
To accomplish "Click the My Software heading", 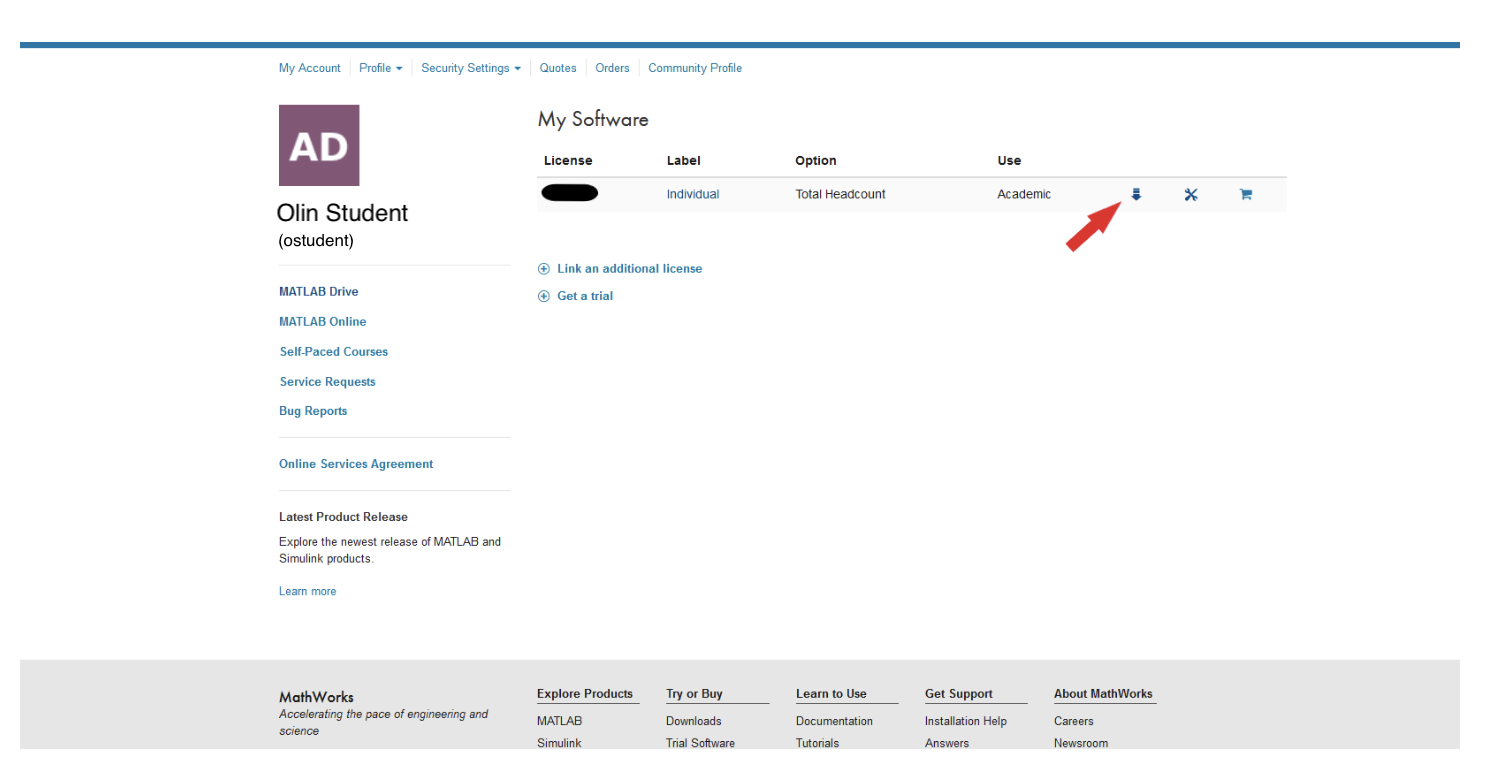I will click(593, 119).
